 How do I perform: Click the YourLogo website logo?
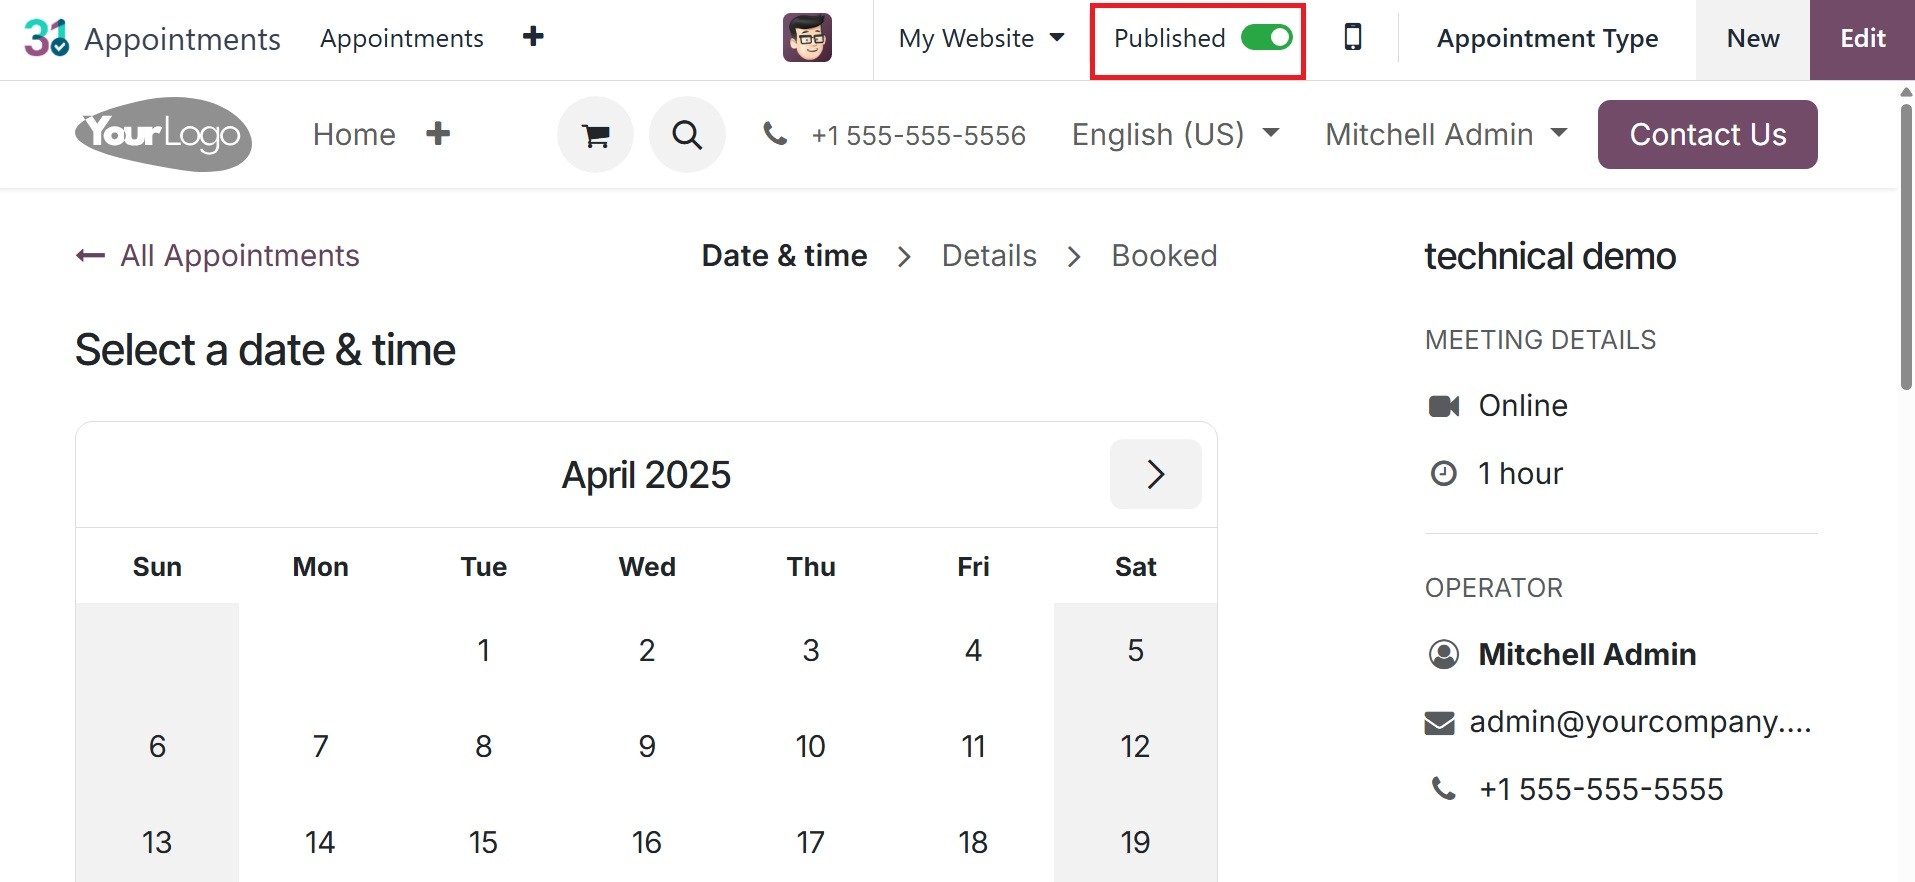[163, 134]
